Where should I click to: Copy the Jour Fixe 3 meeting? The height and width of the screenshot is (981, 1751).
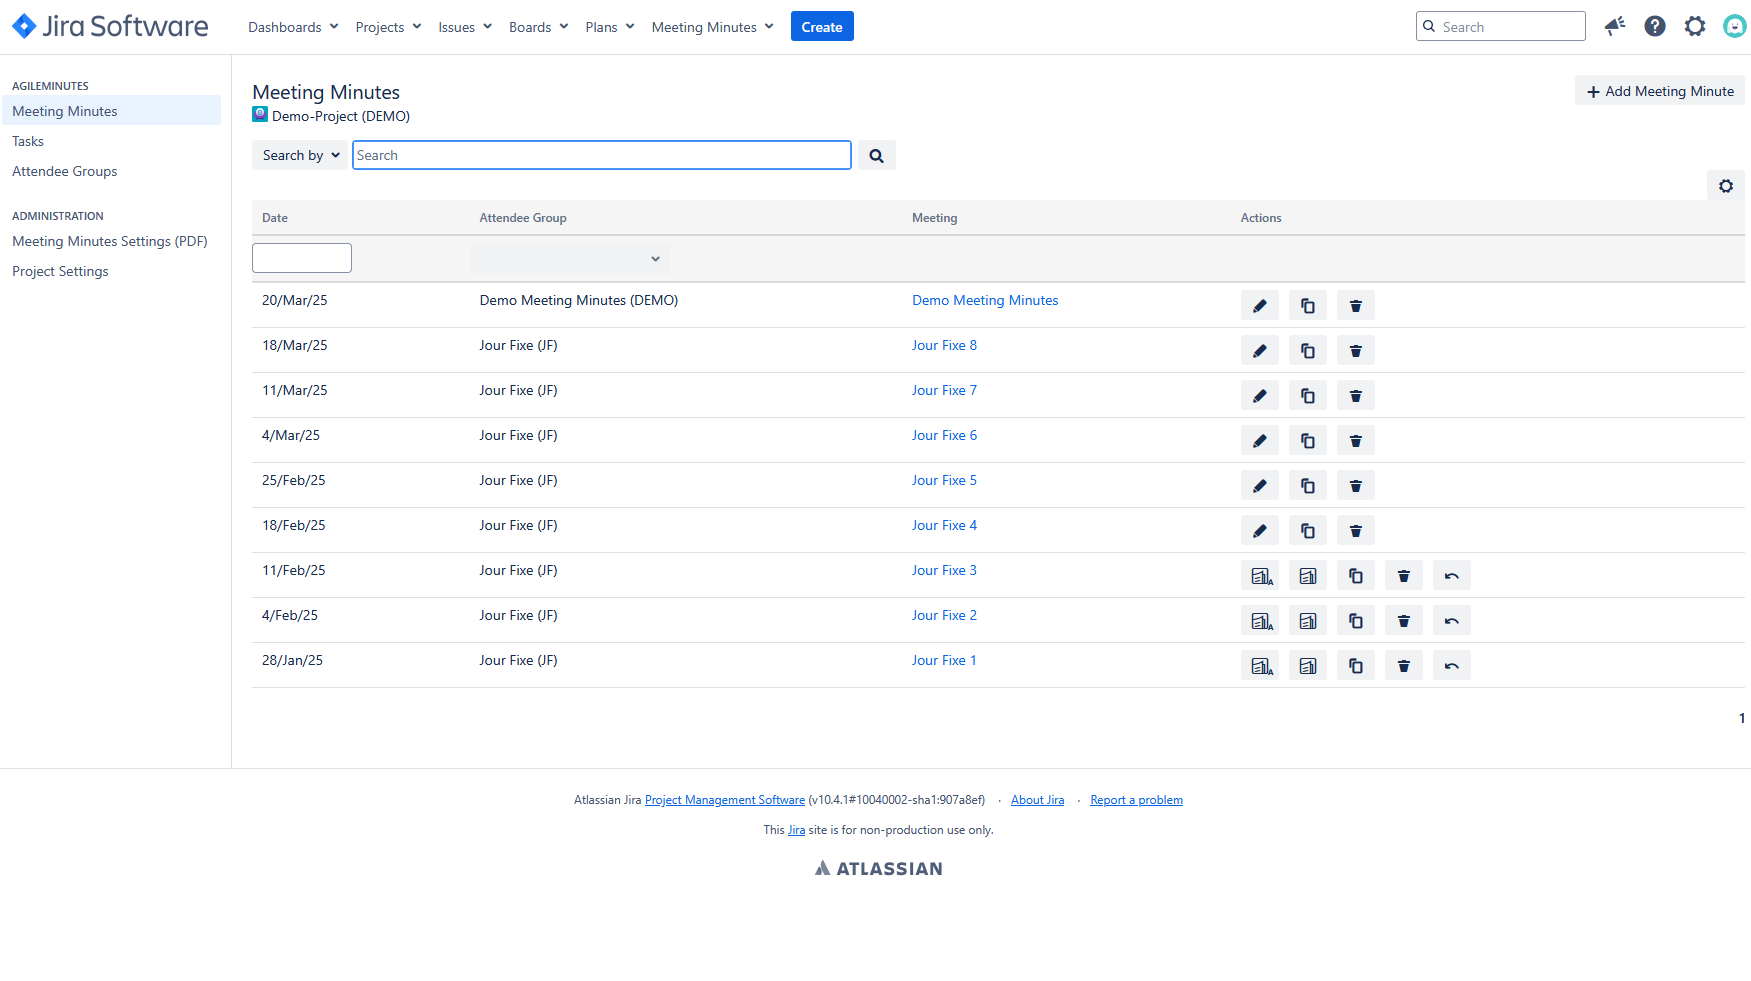(1355, 576)
